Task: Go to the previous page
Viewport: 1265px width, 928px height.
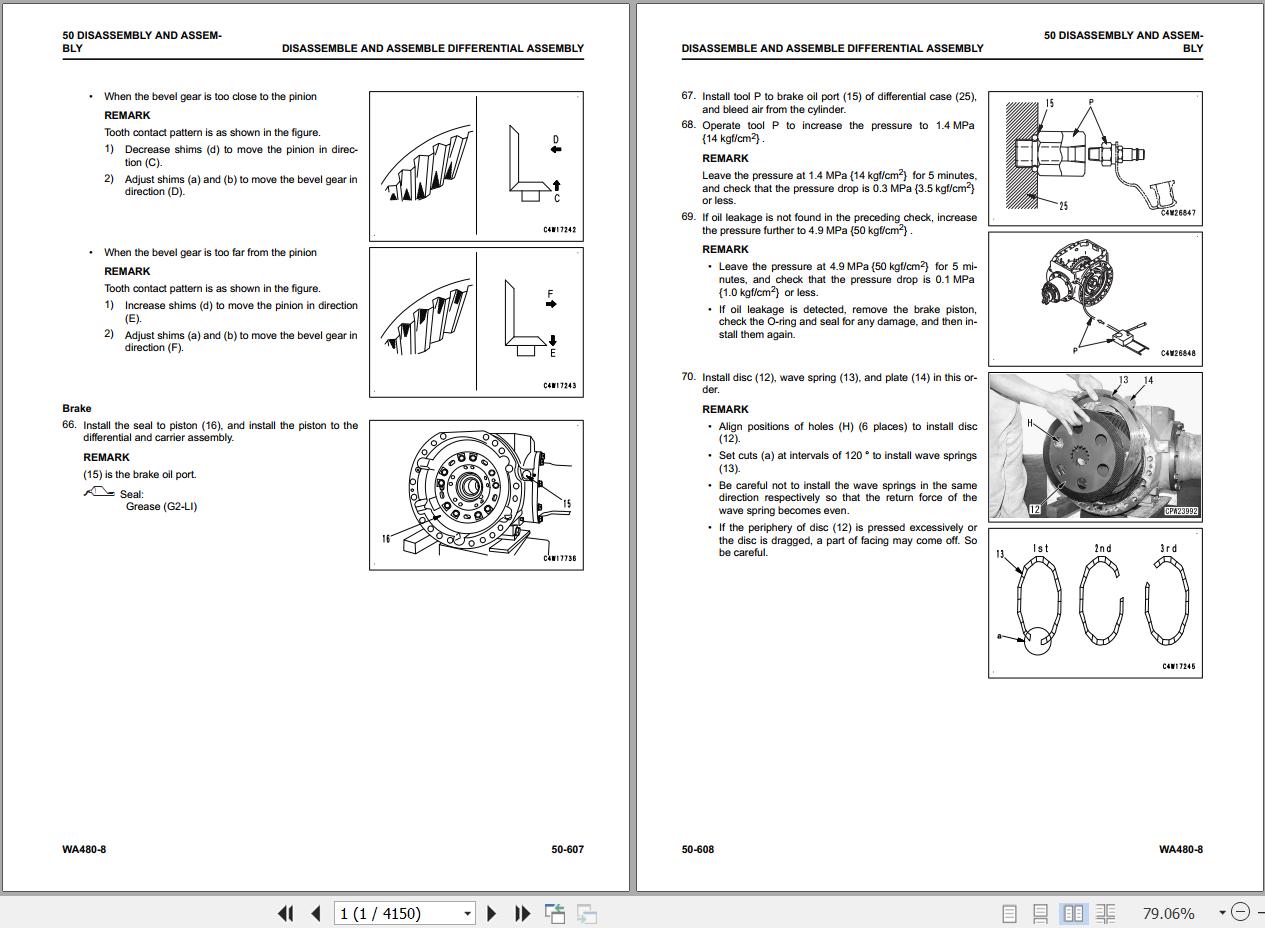Action: click(x=316, y=913)
